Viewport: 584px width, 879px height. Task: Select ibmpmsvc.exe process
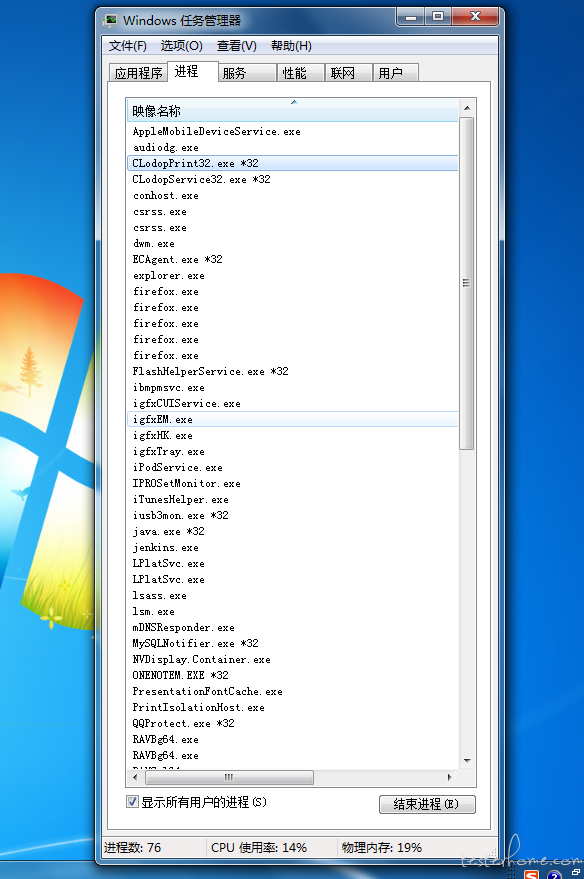[x=292, y=387]
